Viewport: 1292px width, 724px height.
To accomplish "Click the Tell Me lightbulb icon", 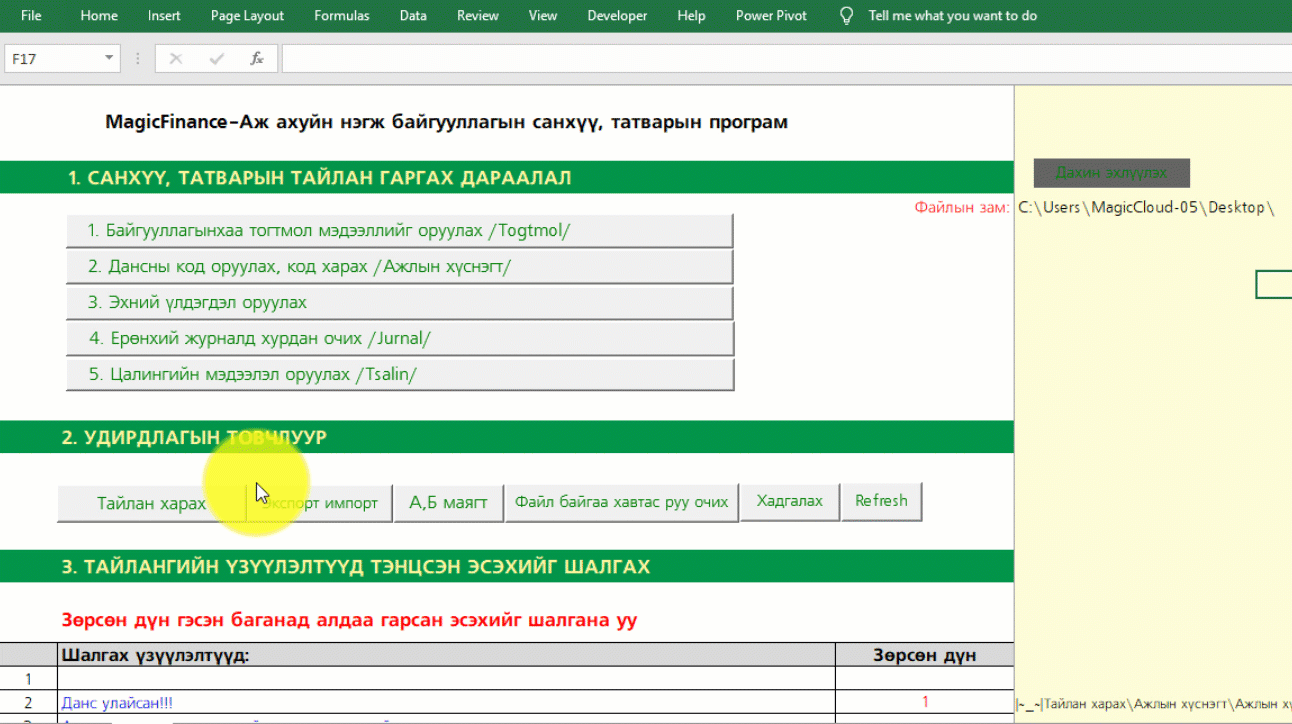I will [846, 15].
